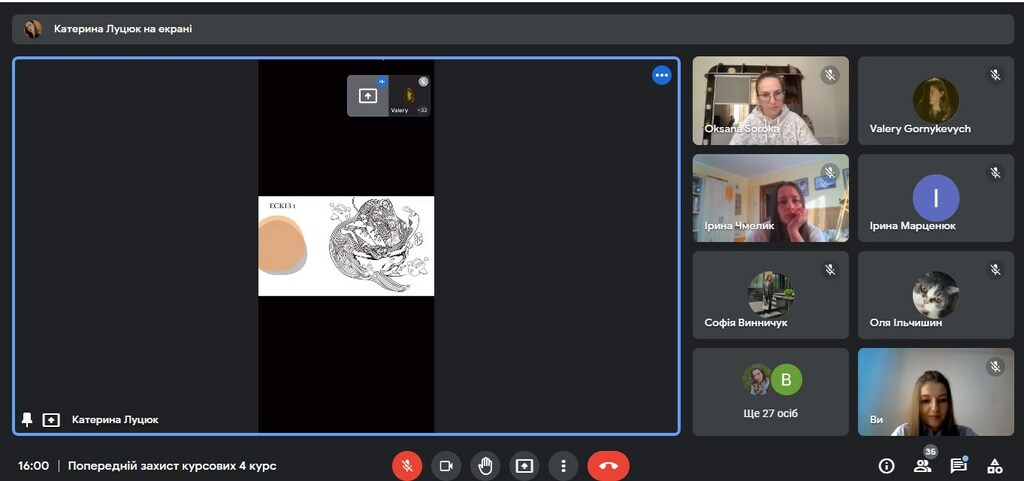This screenshot has height=481, width=1024.
Task: Click Valery Gornykevych round avatar
Action: click(936, 100)
